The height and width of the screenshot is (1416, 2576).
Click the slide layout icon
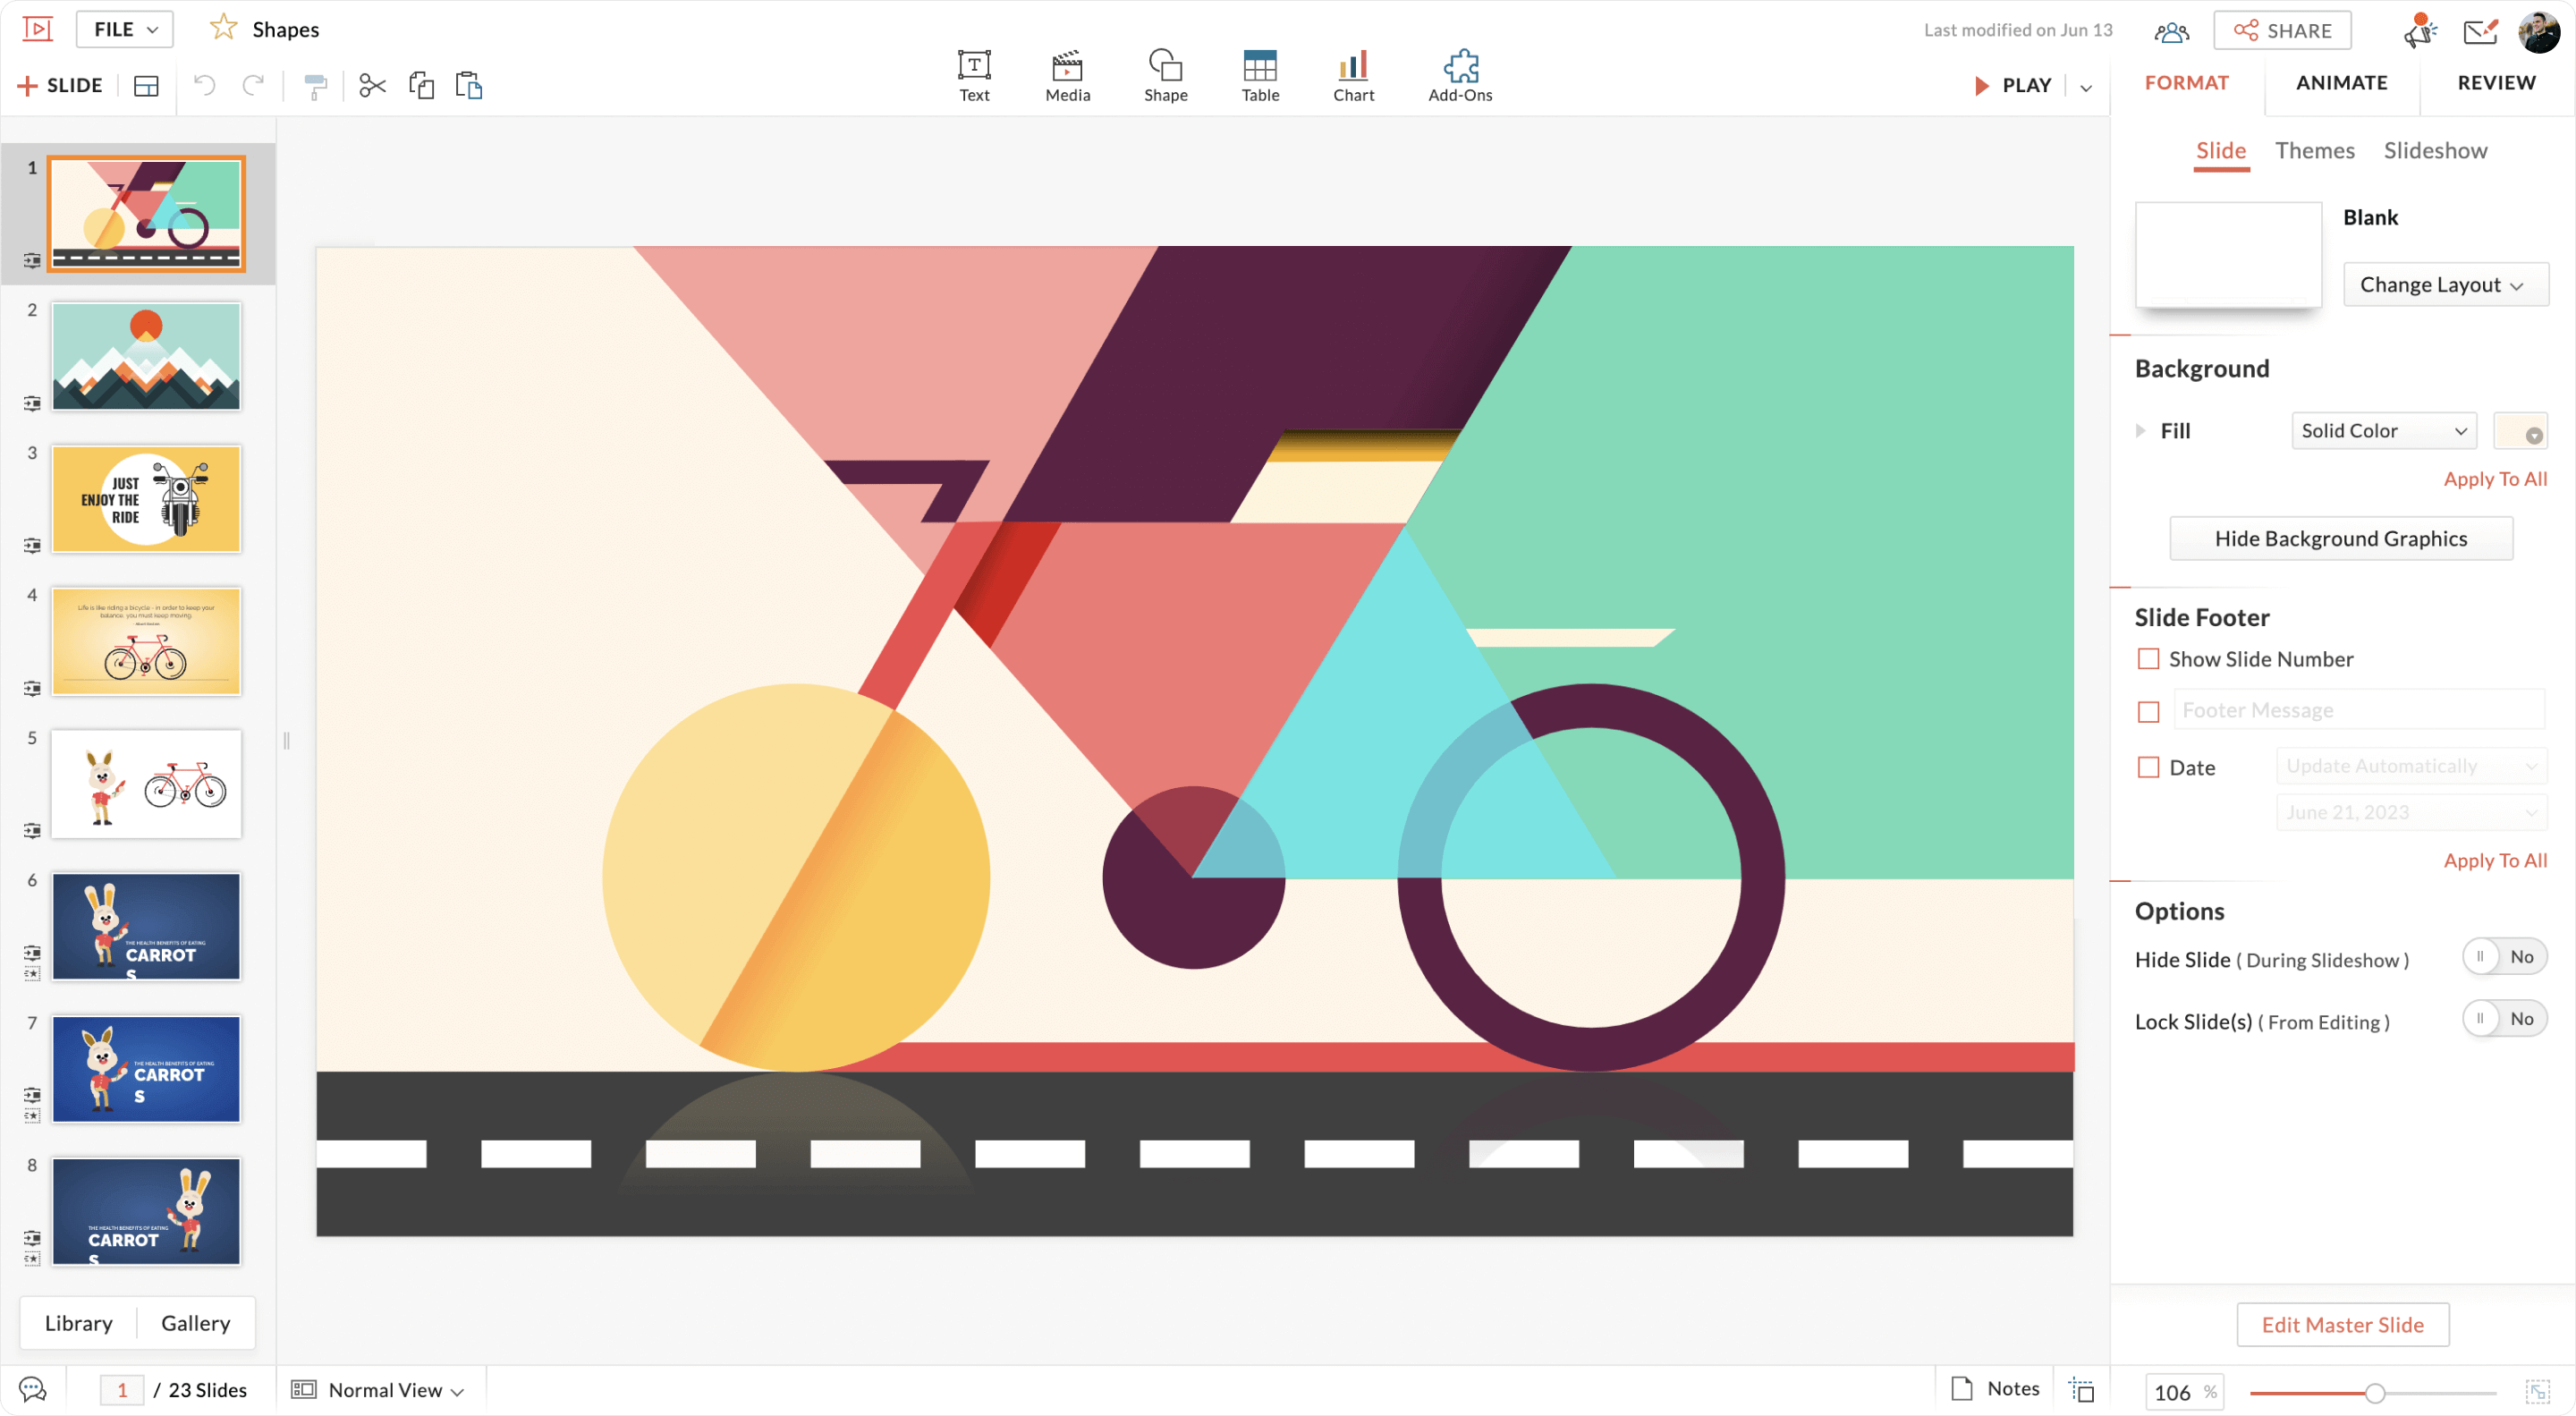tap(146, 86)
